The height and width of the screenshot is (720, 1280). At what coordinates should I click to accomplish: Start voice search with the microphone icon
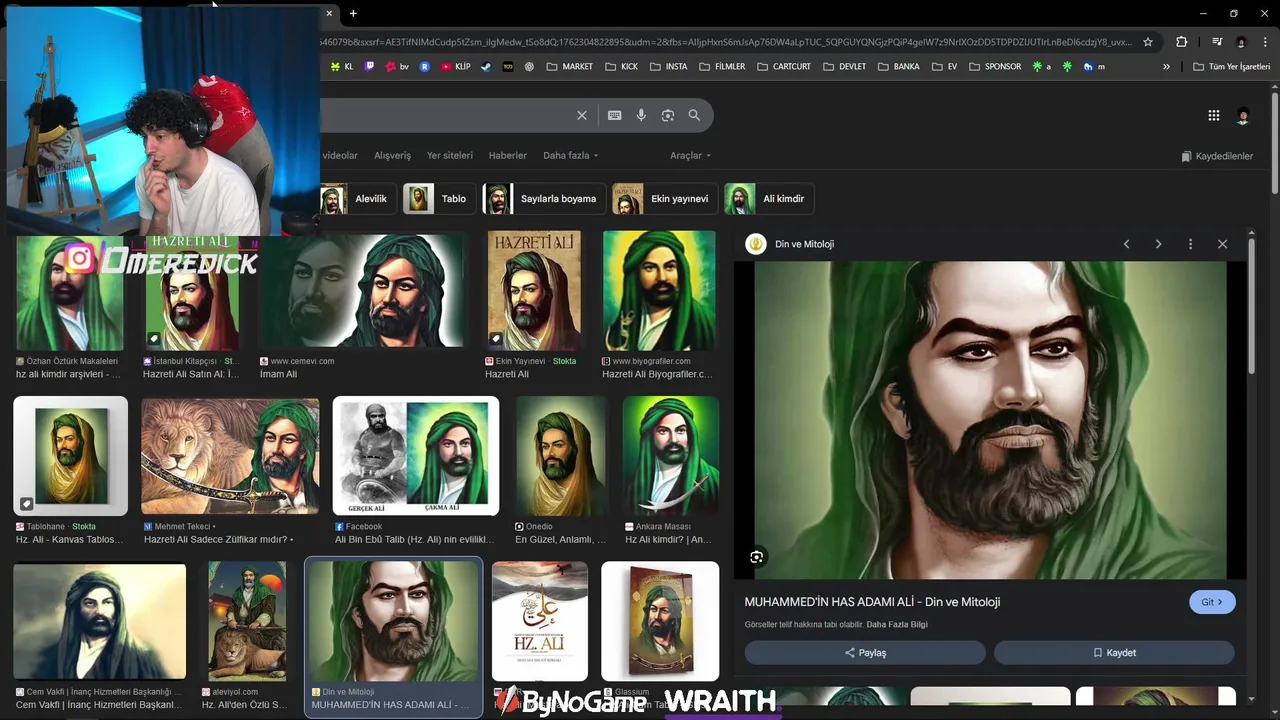point(641,115)
